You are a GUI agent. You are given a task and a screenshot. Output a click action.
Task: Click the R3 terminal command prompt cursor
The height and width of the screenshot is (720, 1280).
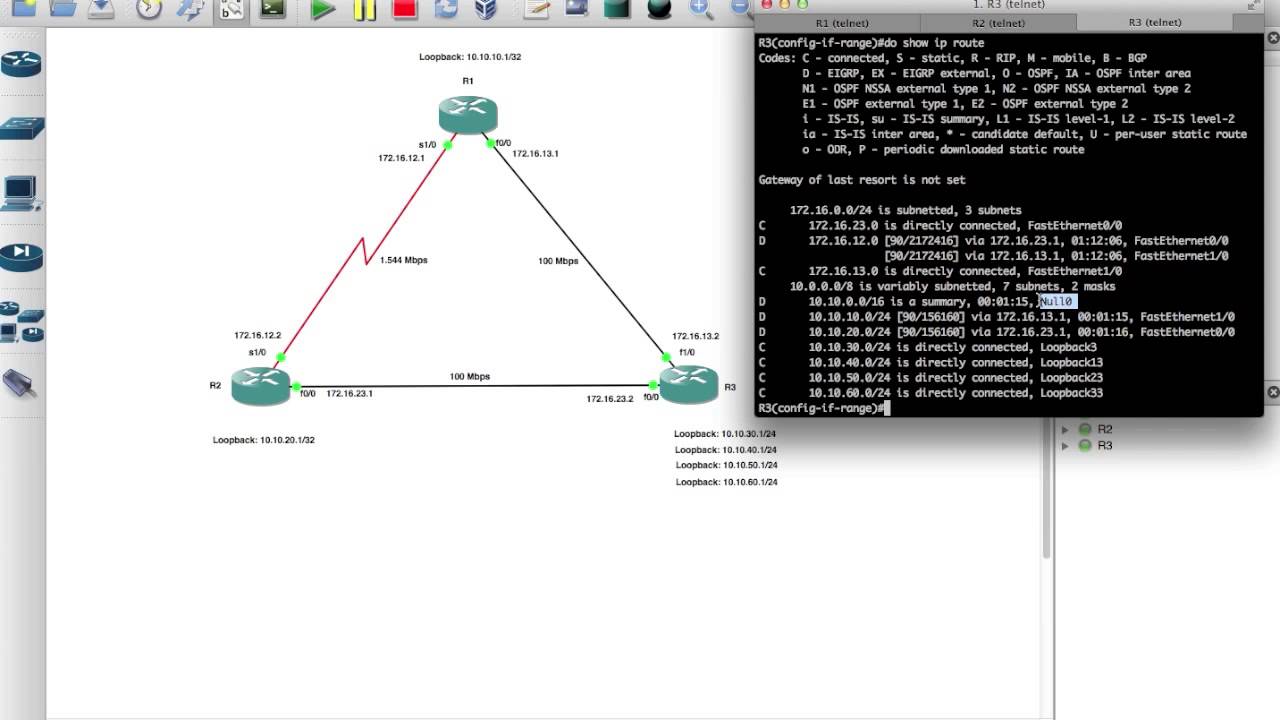coord(886,408)
